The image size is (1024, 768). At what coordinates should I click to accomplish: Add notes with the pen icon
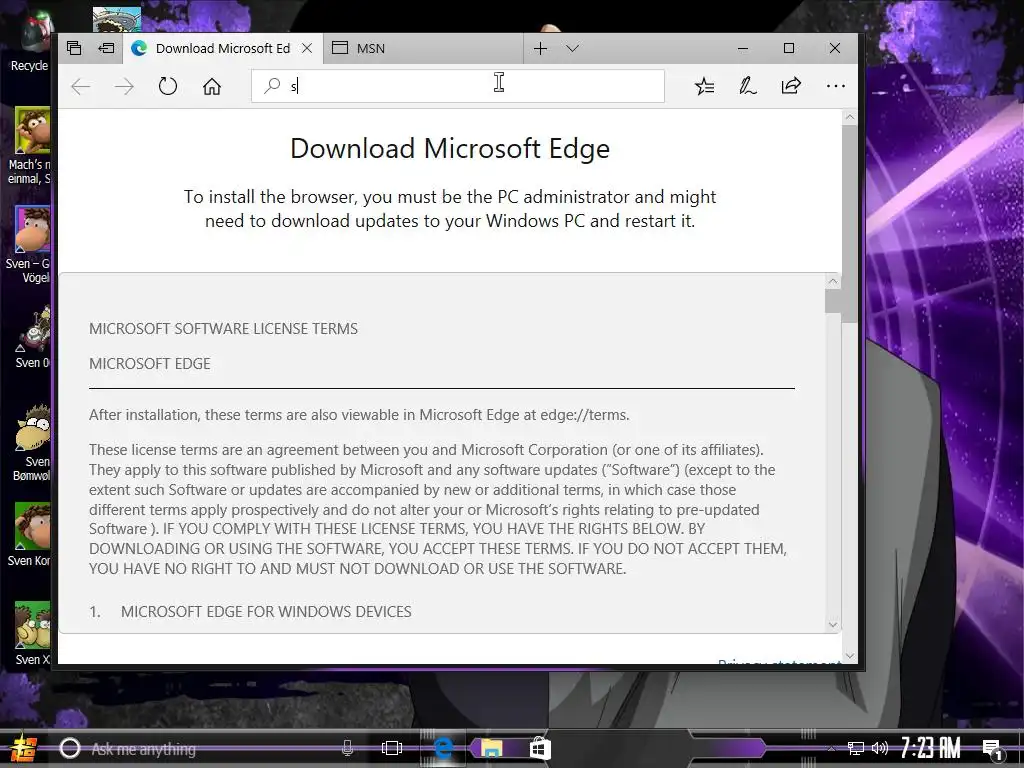[x=747, y=86]
